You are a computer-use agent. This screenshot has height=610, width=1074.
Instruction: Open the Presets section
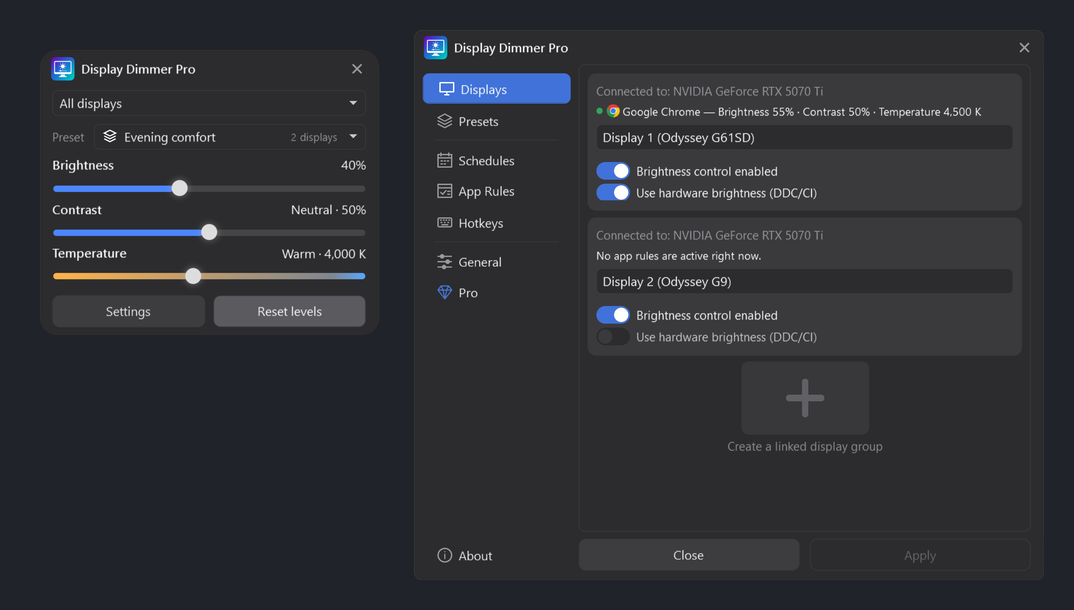[497, 121]
